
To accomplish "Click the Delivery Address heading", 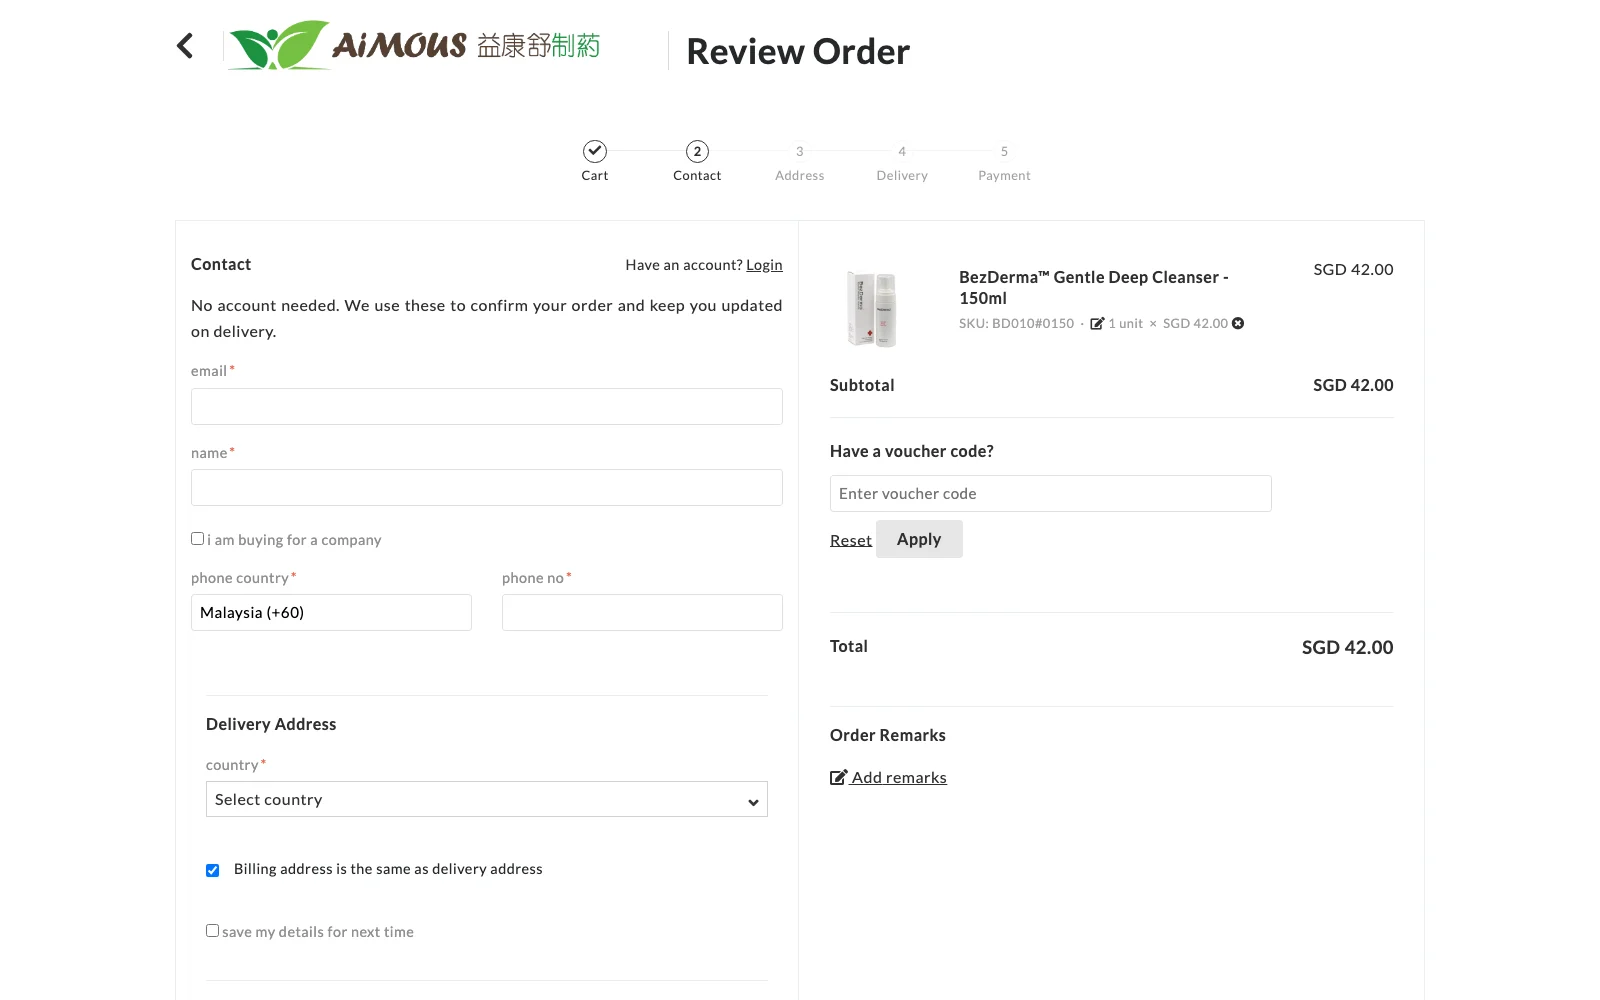I will coord(271,724).
